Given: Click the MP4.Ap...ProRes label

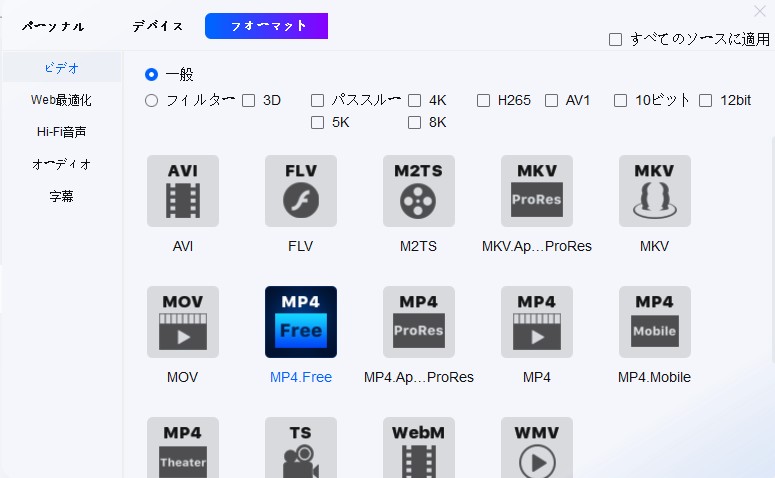Looking at the screenshot, I should pyautogui.click(x=419, y=377).
